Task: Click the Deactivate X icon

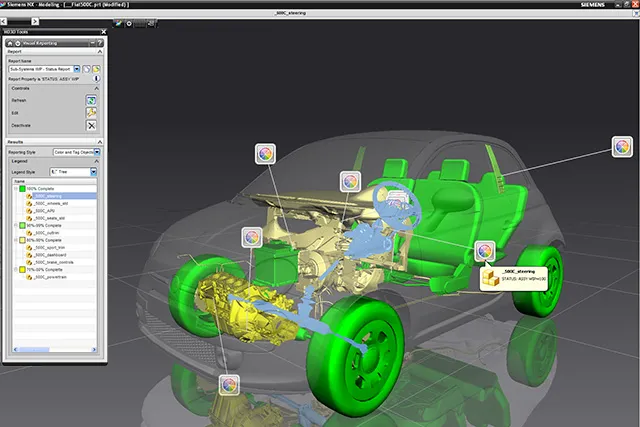Action: click(x=91, y=126)
